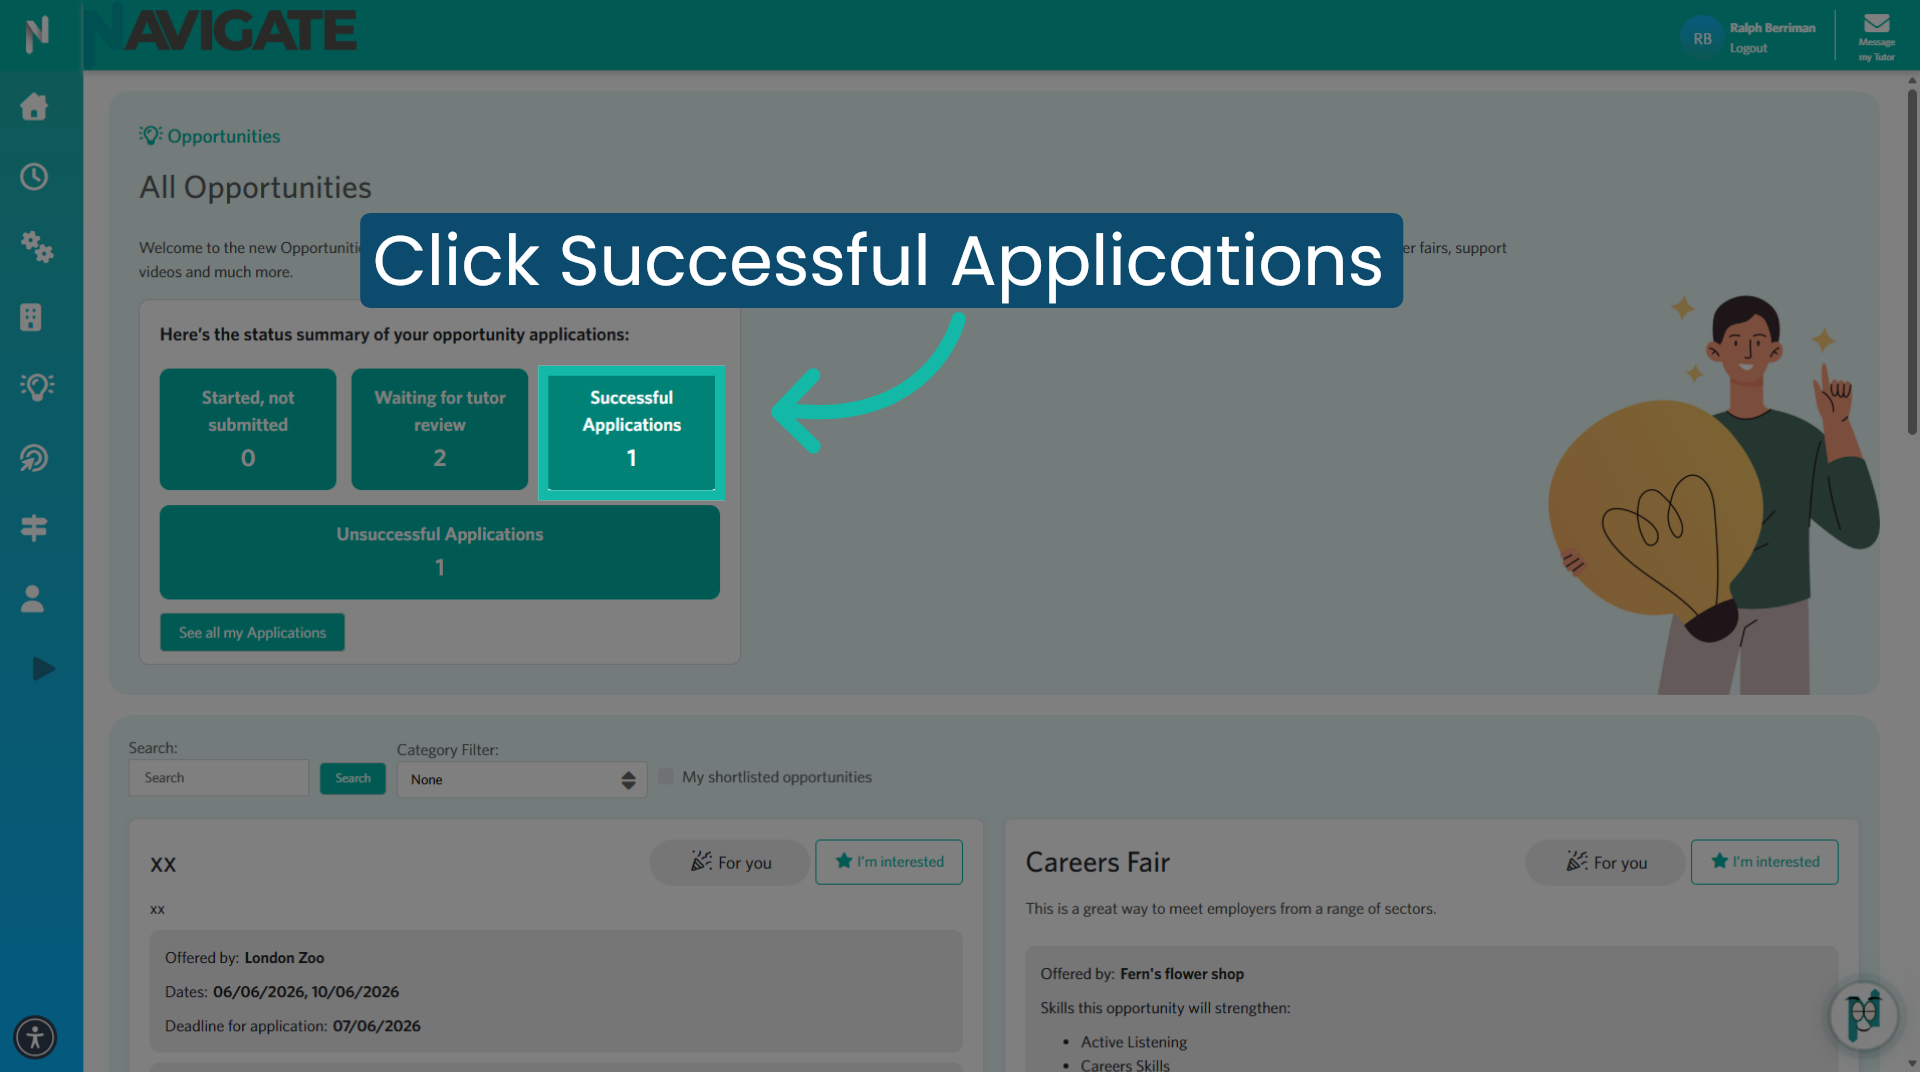Click Active Listening skill item
Viewport: 1920px width, 1072px height.
click(1134, 1042)
